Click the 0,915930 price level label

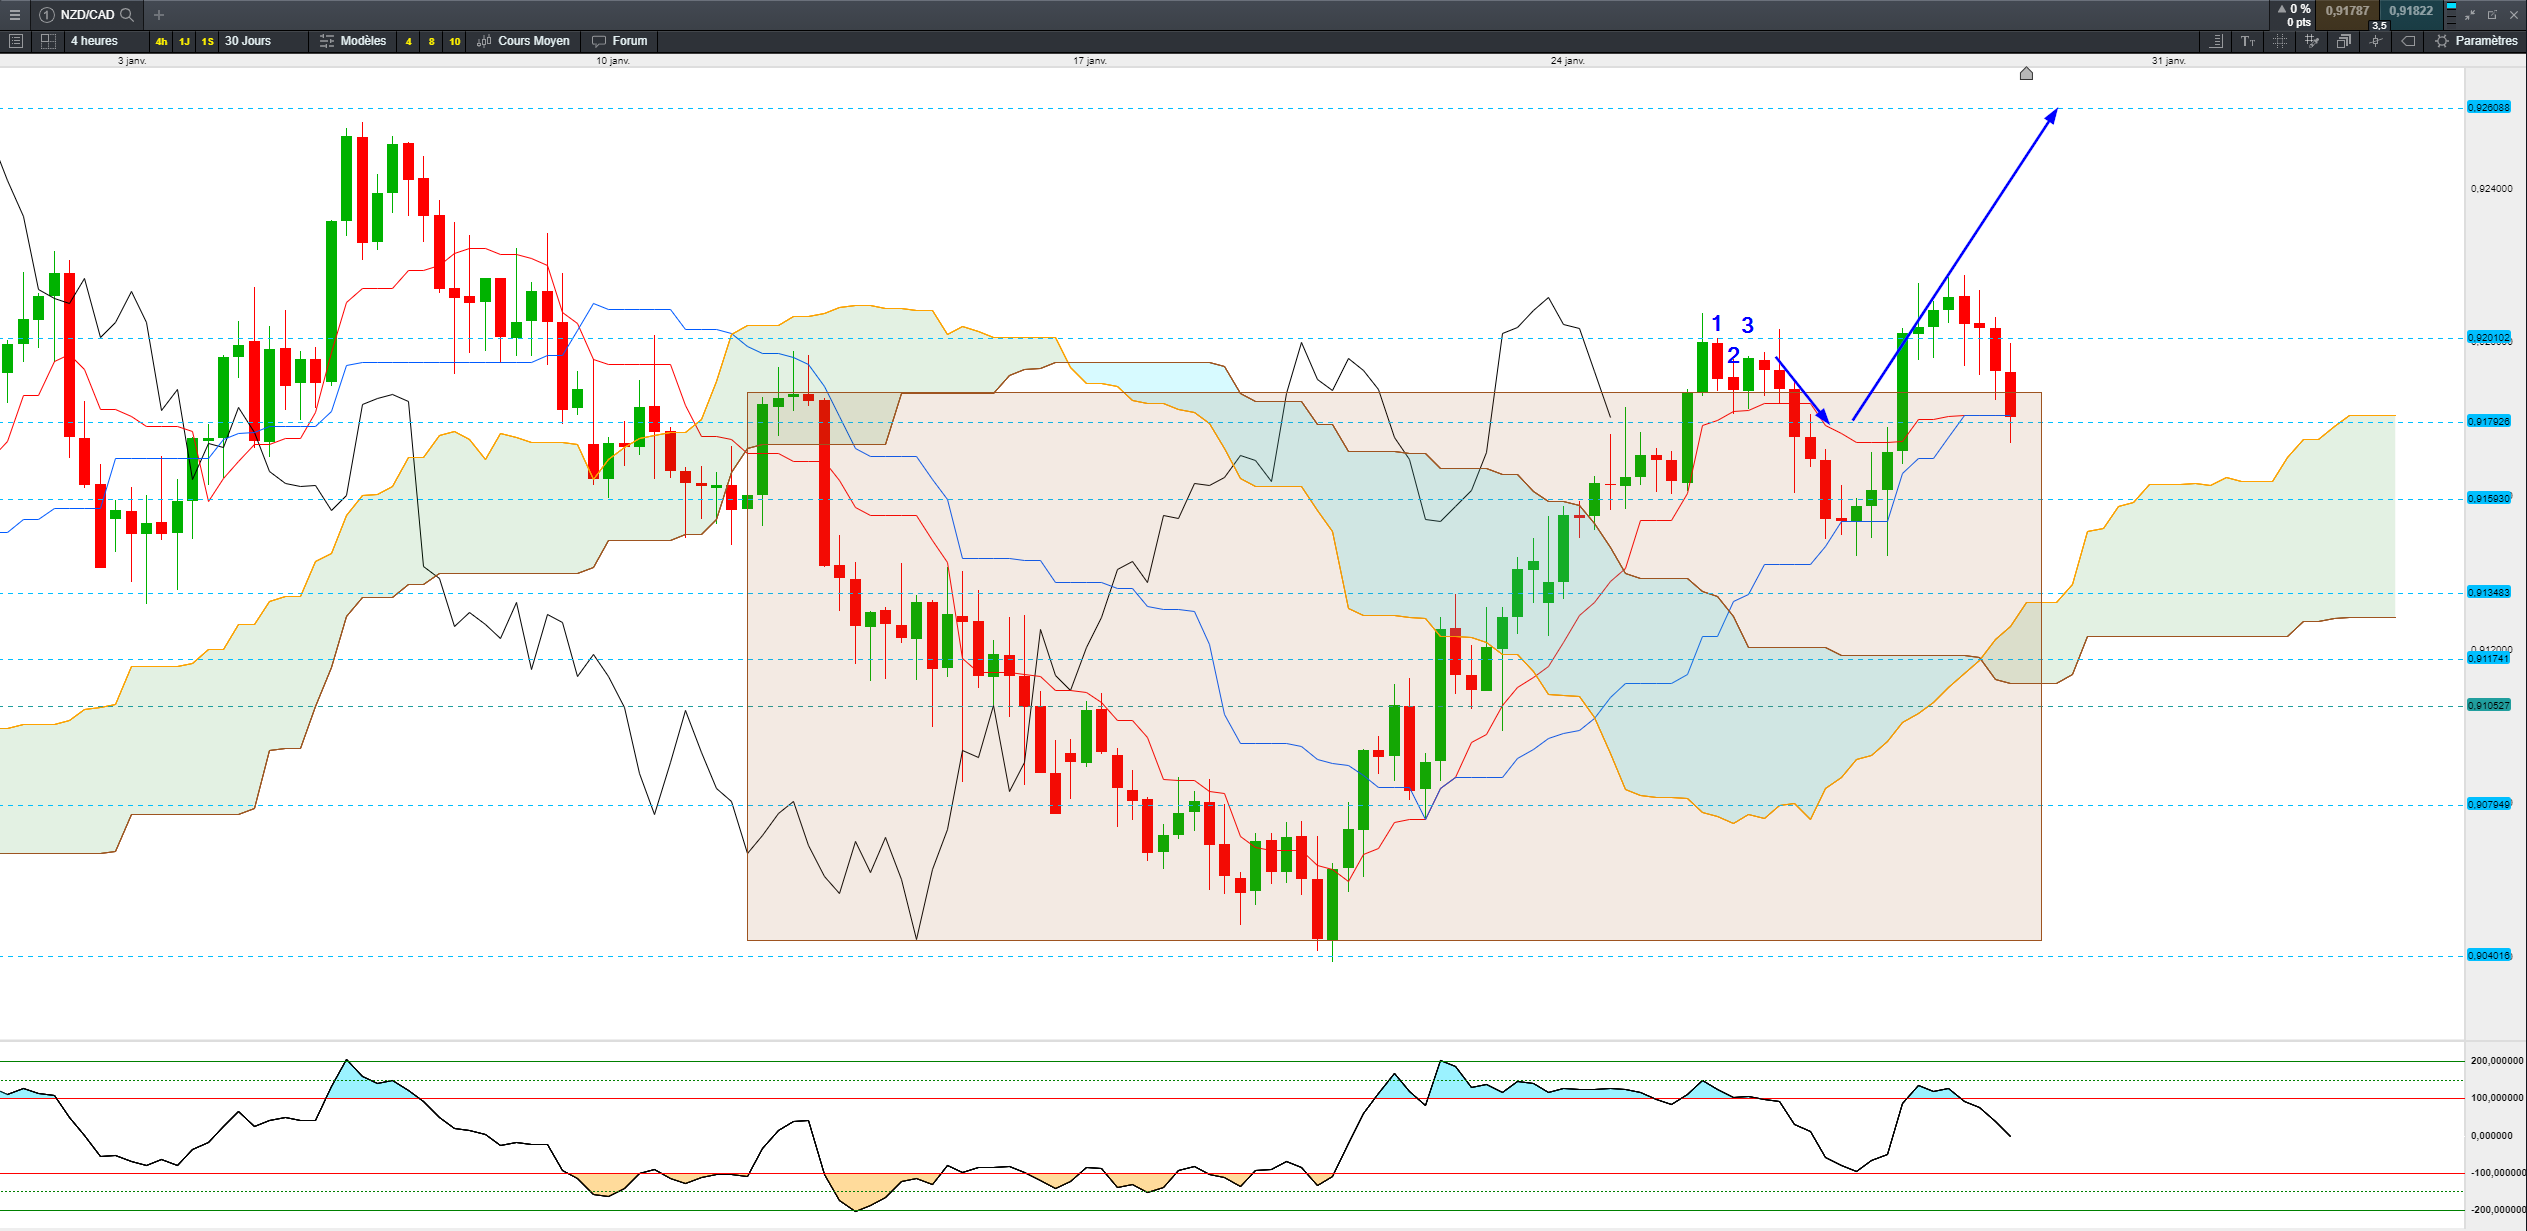2489,499
